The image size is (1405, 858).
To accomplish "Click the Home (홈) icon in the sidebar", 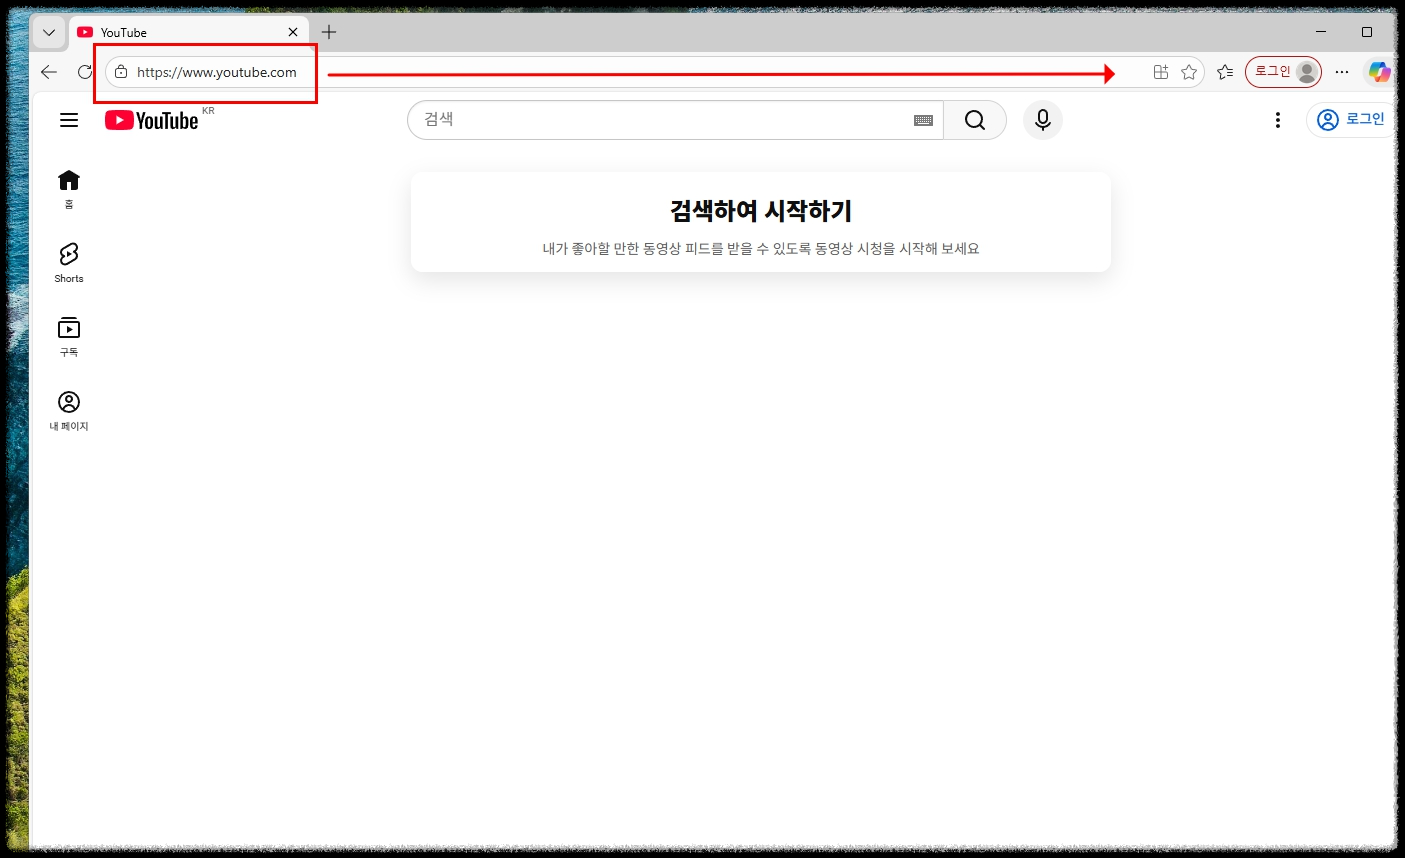I will pyautogui.click(x=68, y=180).
